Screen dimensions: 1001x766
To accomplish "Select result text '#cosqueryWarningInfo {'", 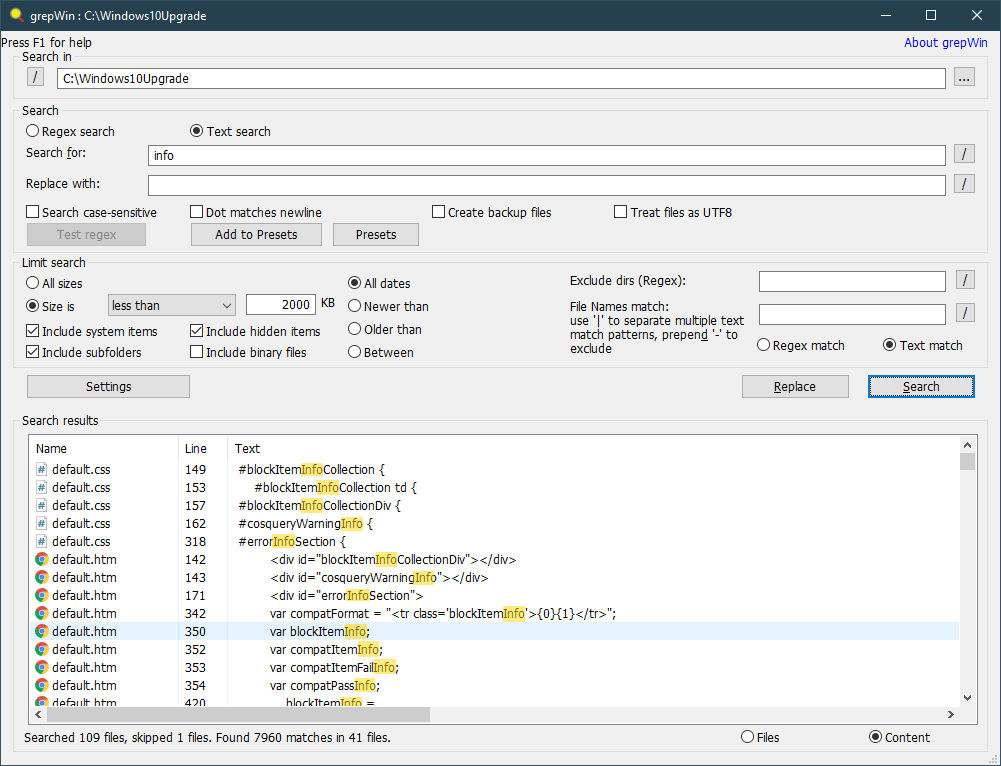I will [x=305, y=523].
